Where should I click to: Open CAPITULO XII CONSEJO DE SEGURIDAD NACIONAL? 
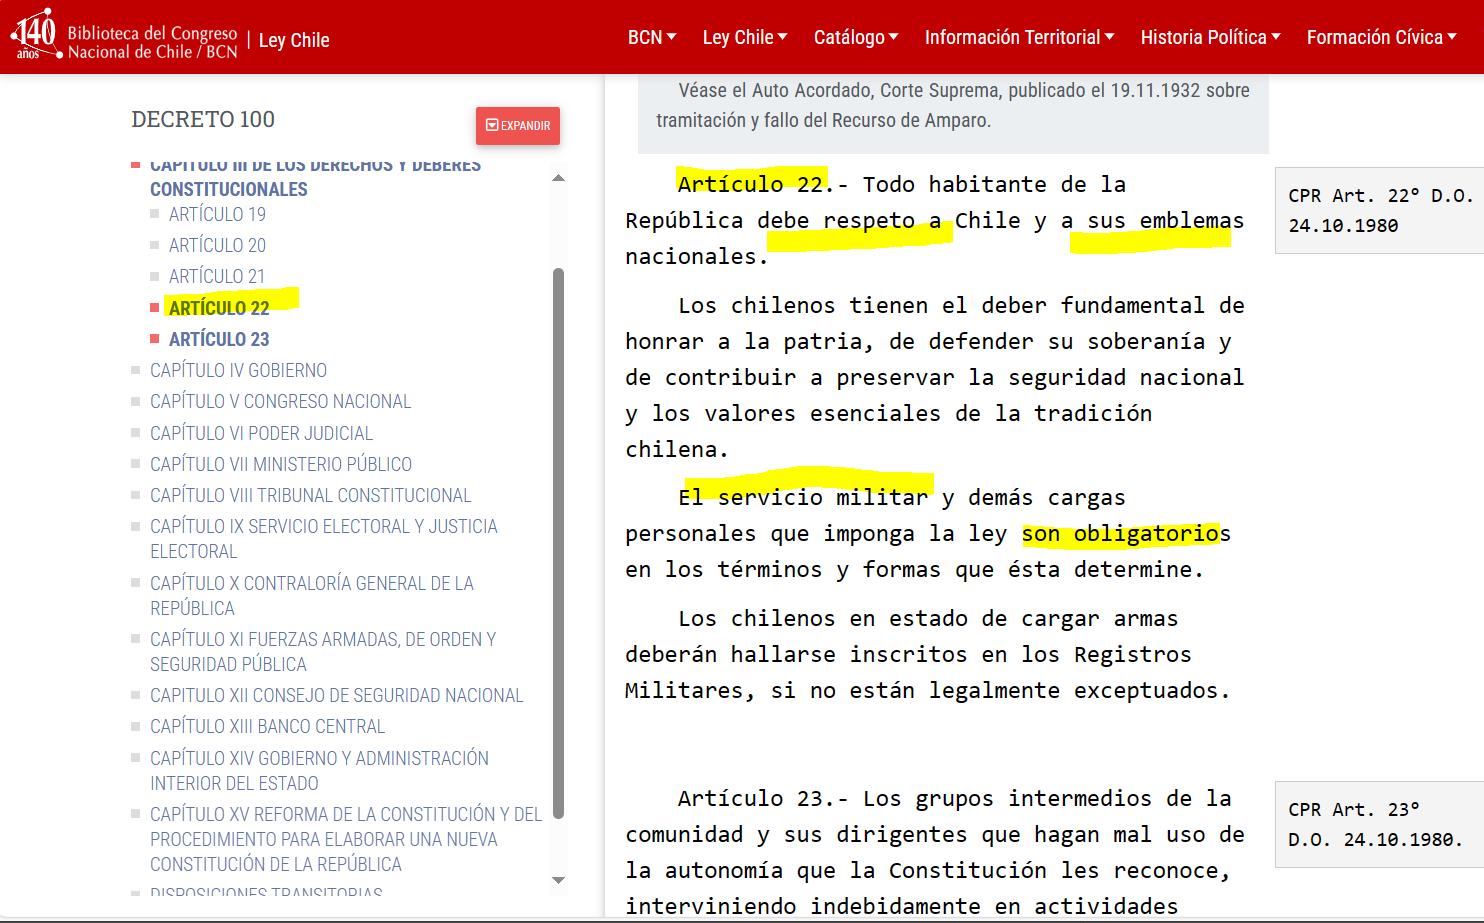click(336, 695)
